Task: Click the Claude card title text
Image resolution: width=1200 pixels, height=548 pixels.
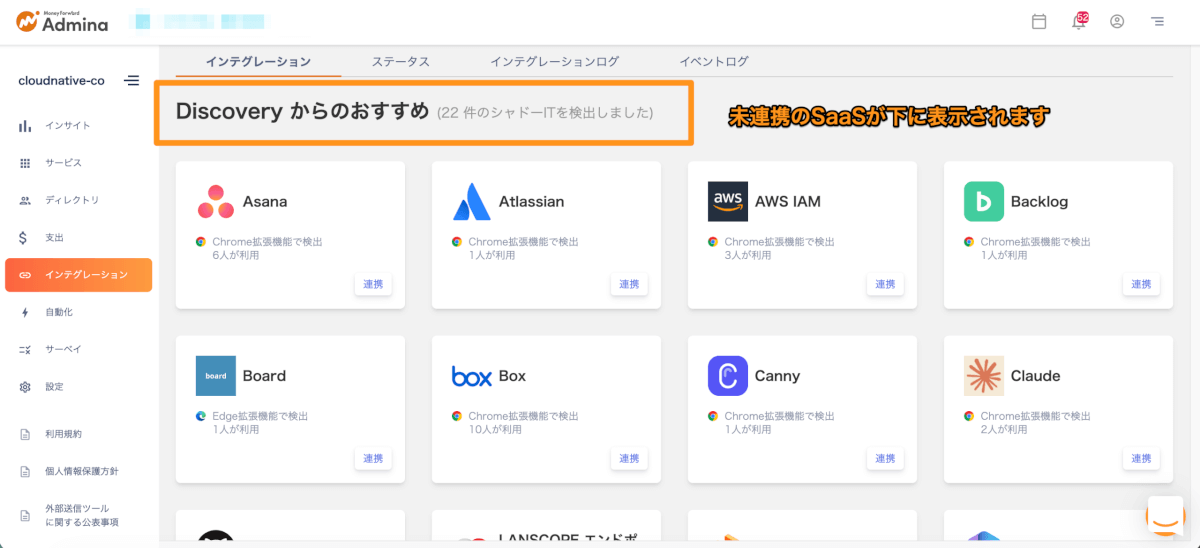Action: [1036, 376]
